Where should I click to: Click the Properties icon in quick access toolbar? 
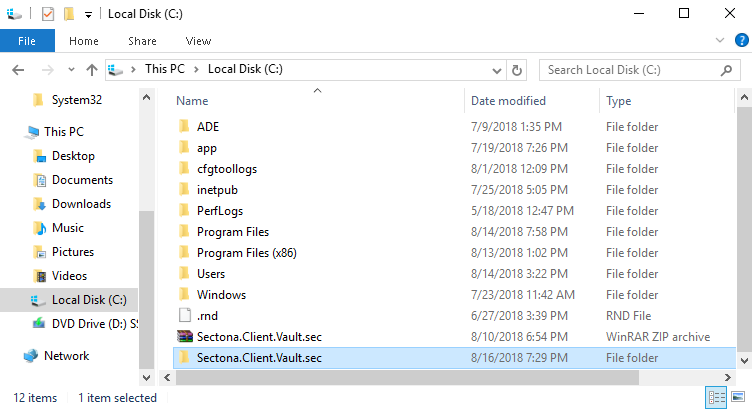[47, 14]
